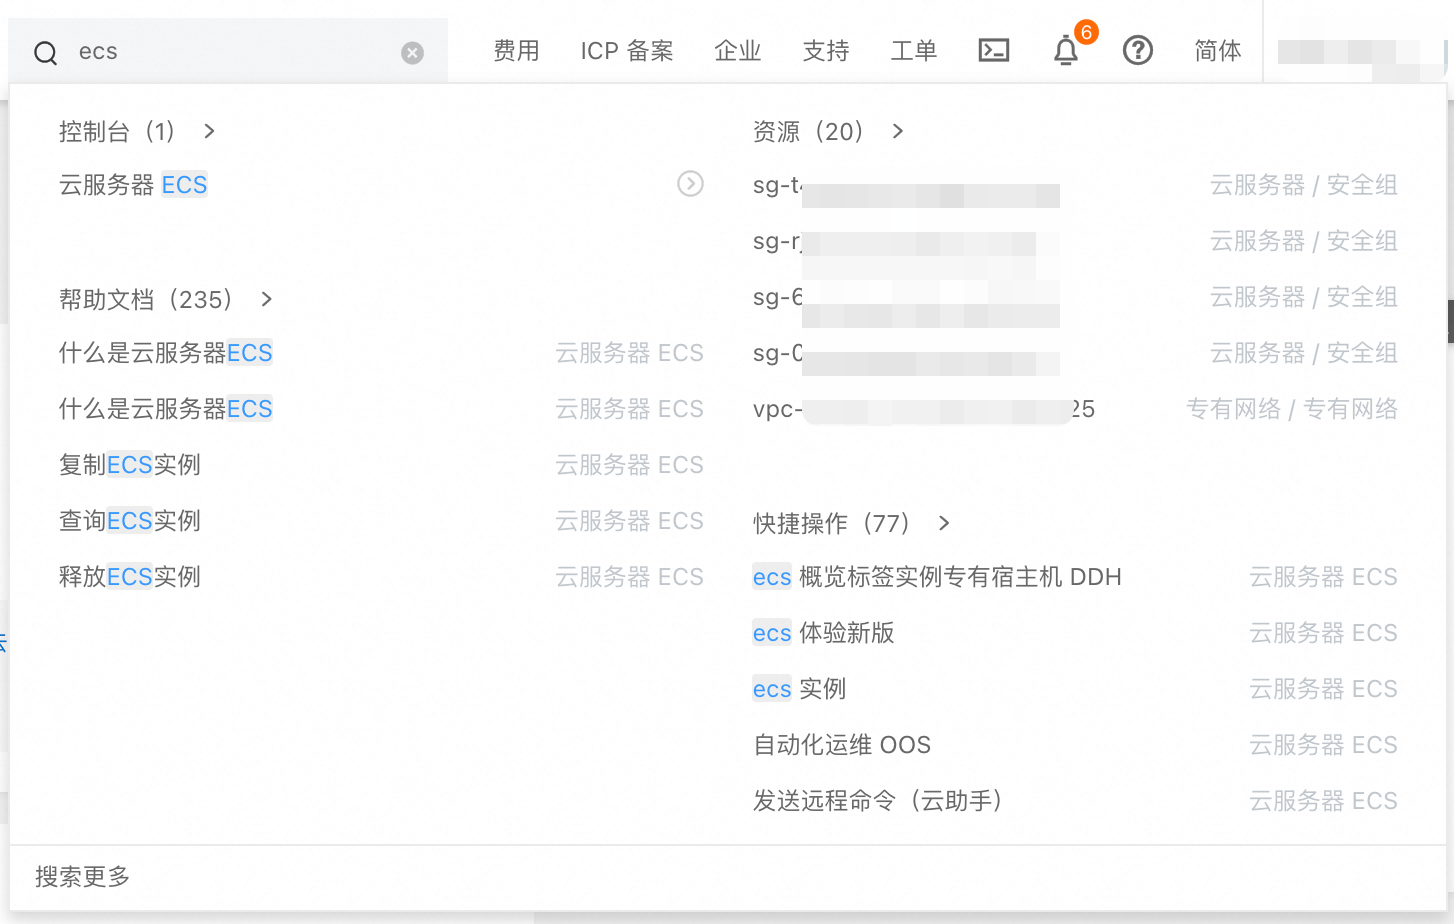The width and height of the screenshot is (1454, 924).
Task: Click 专有网络 / 专有网络 label of vpc row
Action: (1292, 409)
